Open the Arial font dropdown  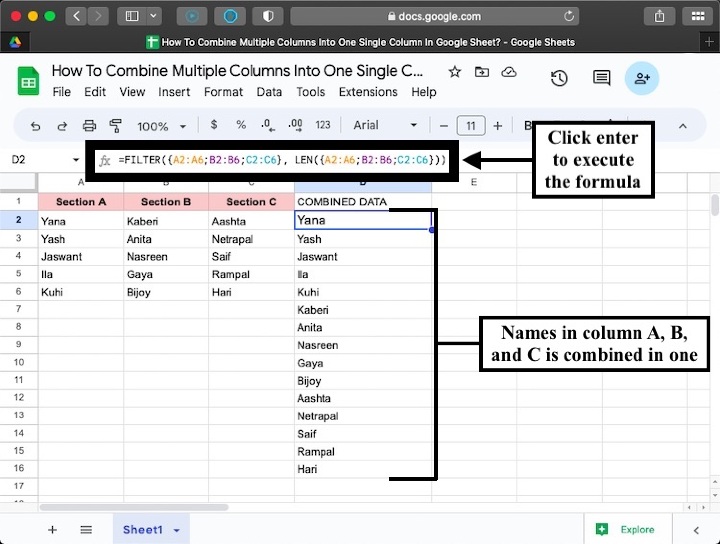pyautogui.click(x=385, y=125)
